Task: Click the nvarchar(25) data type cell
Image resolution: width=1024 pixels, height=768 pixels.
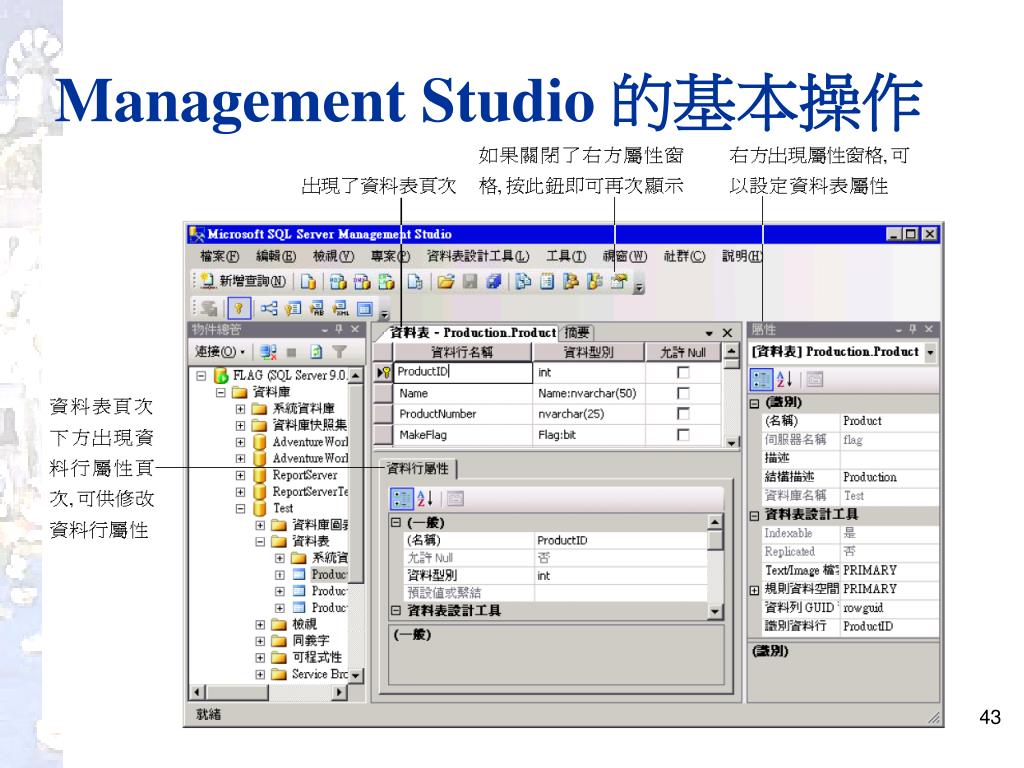Action: 589,413
